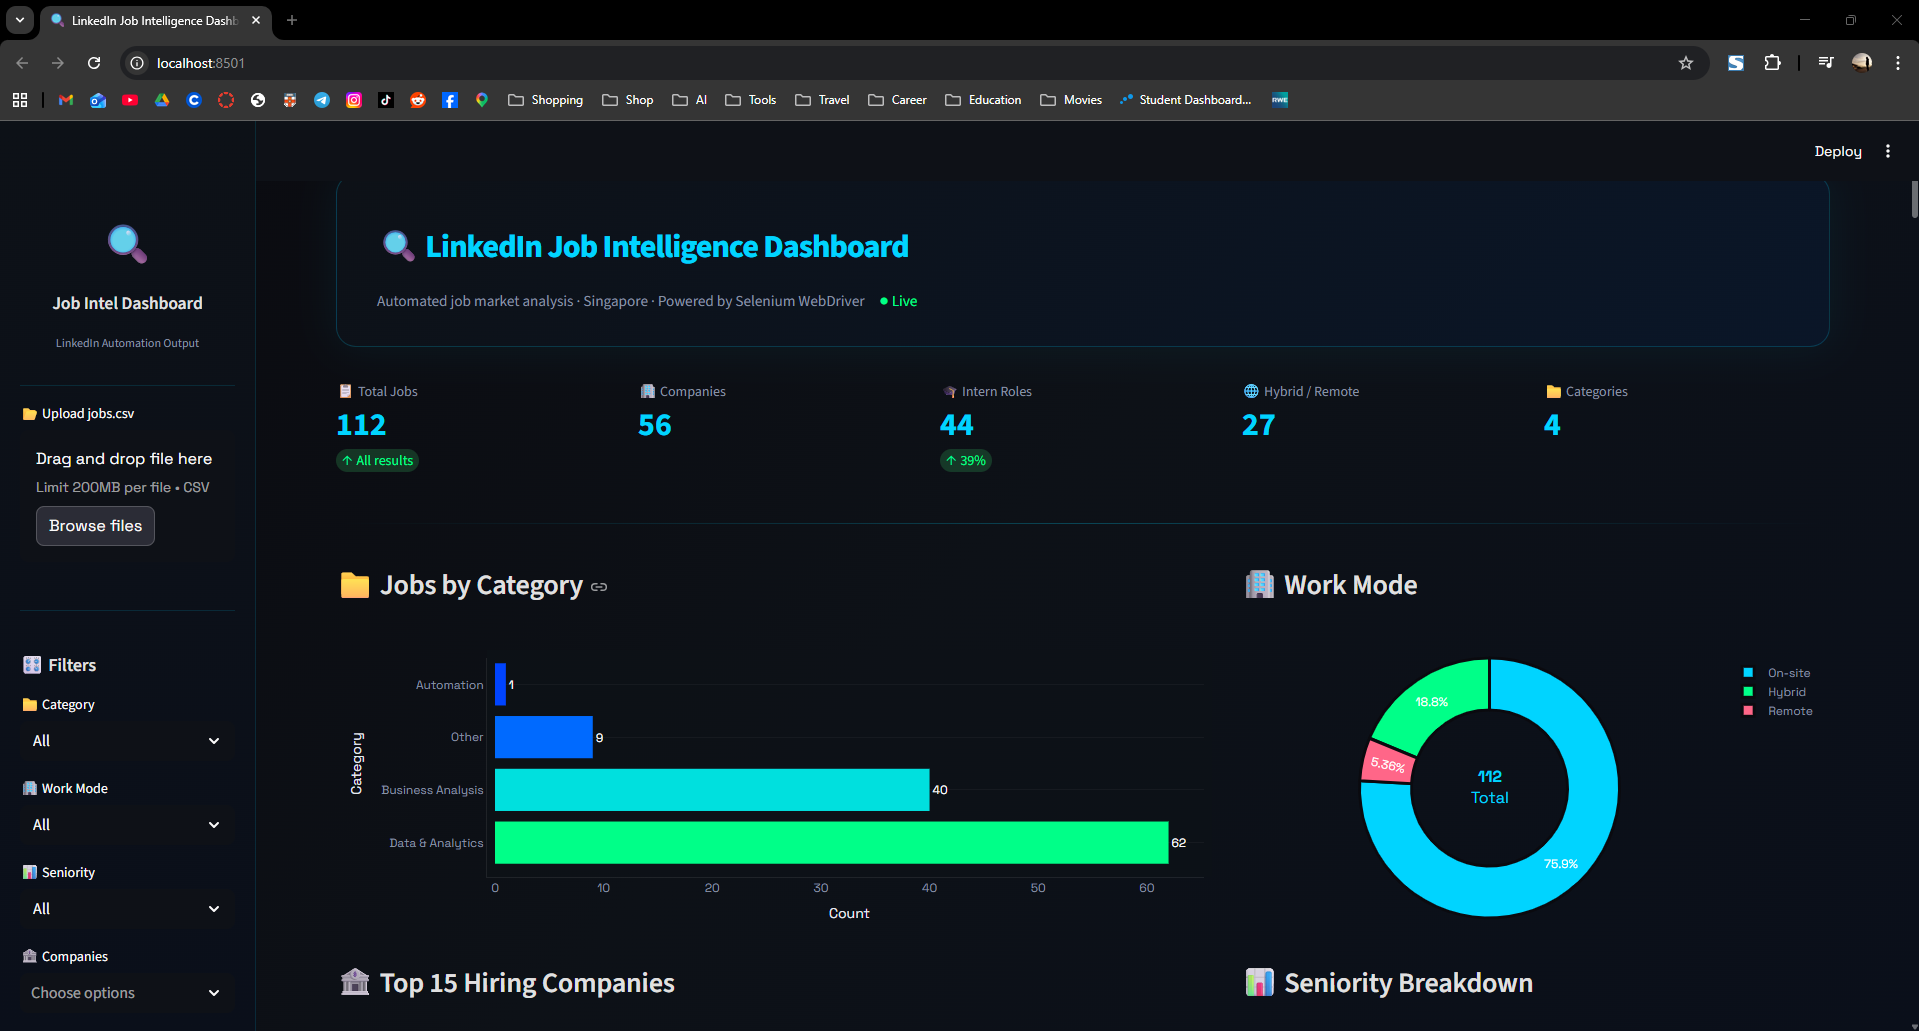Open the Companies Choose options multiselect
This screenshot has width=1919, height=1031.
point(127,993)
